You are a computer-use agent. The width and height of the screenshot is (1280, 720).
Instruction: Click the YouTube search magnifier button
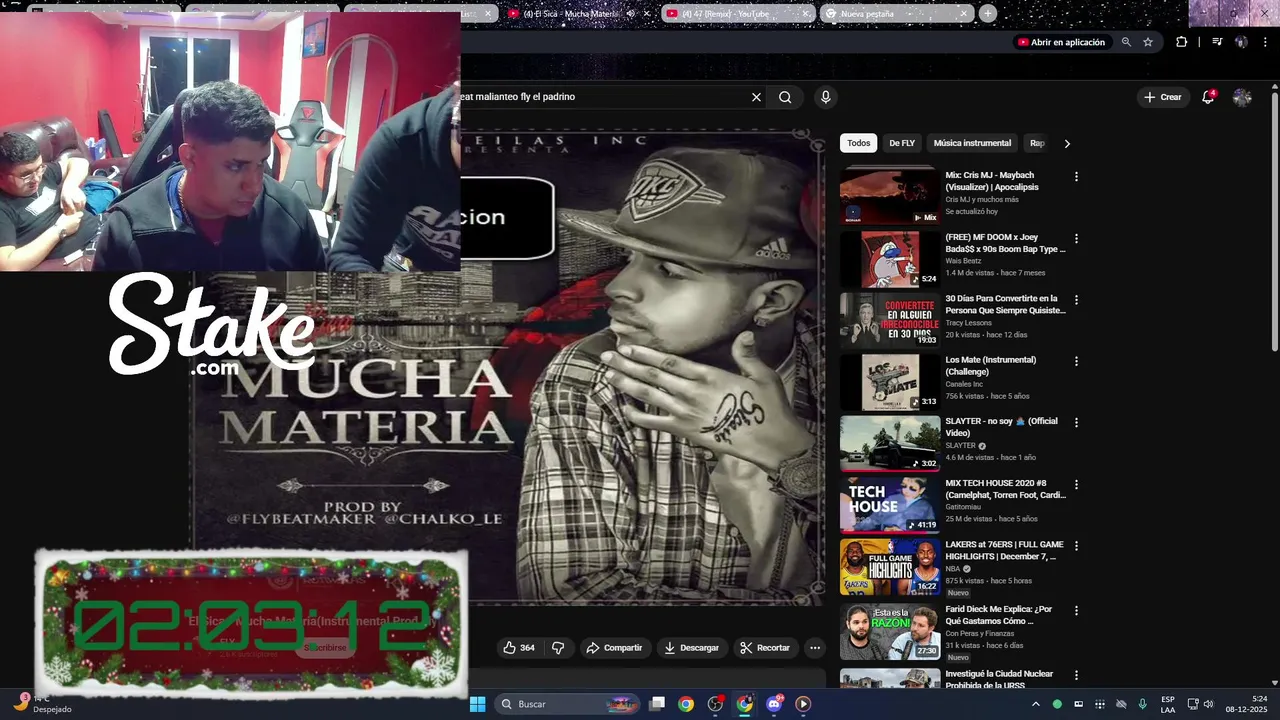(x=785, y=97)
